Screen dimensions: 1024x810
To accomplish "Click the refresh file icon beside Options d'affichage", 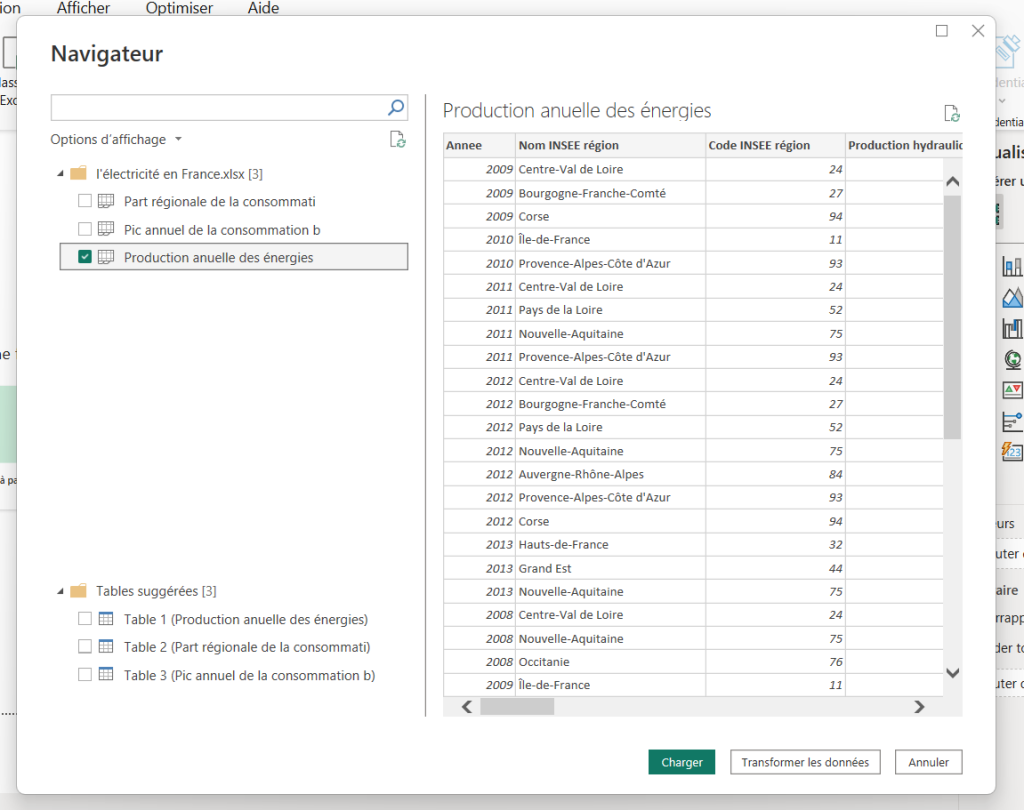I will click(x=398, y=139).
